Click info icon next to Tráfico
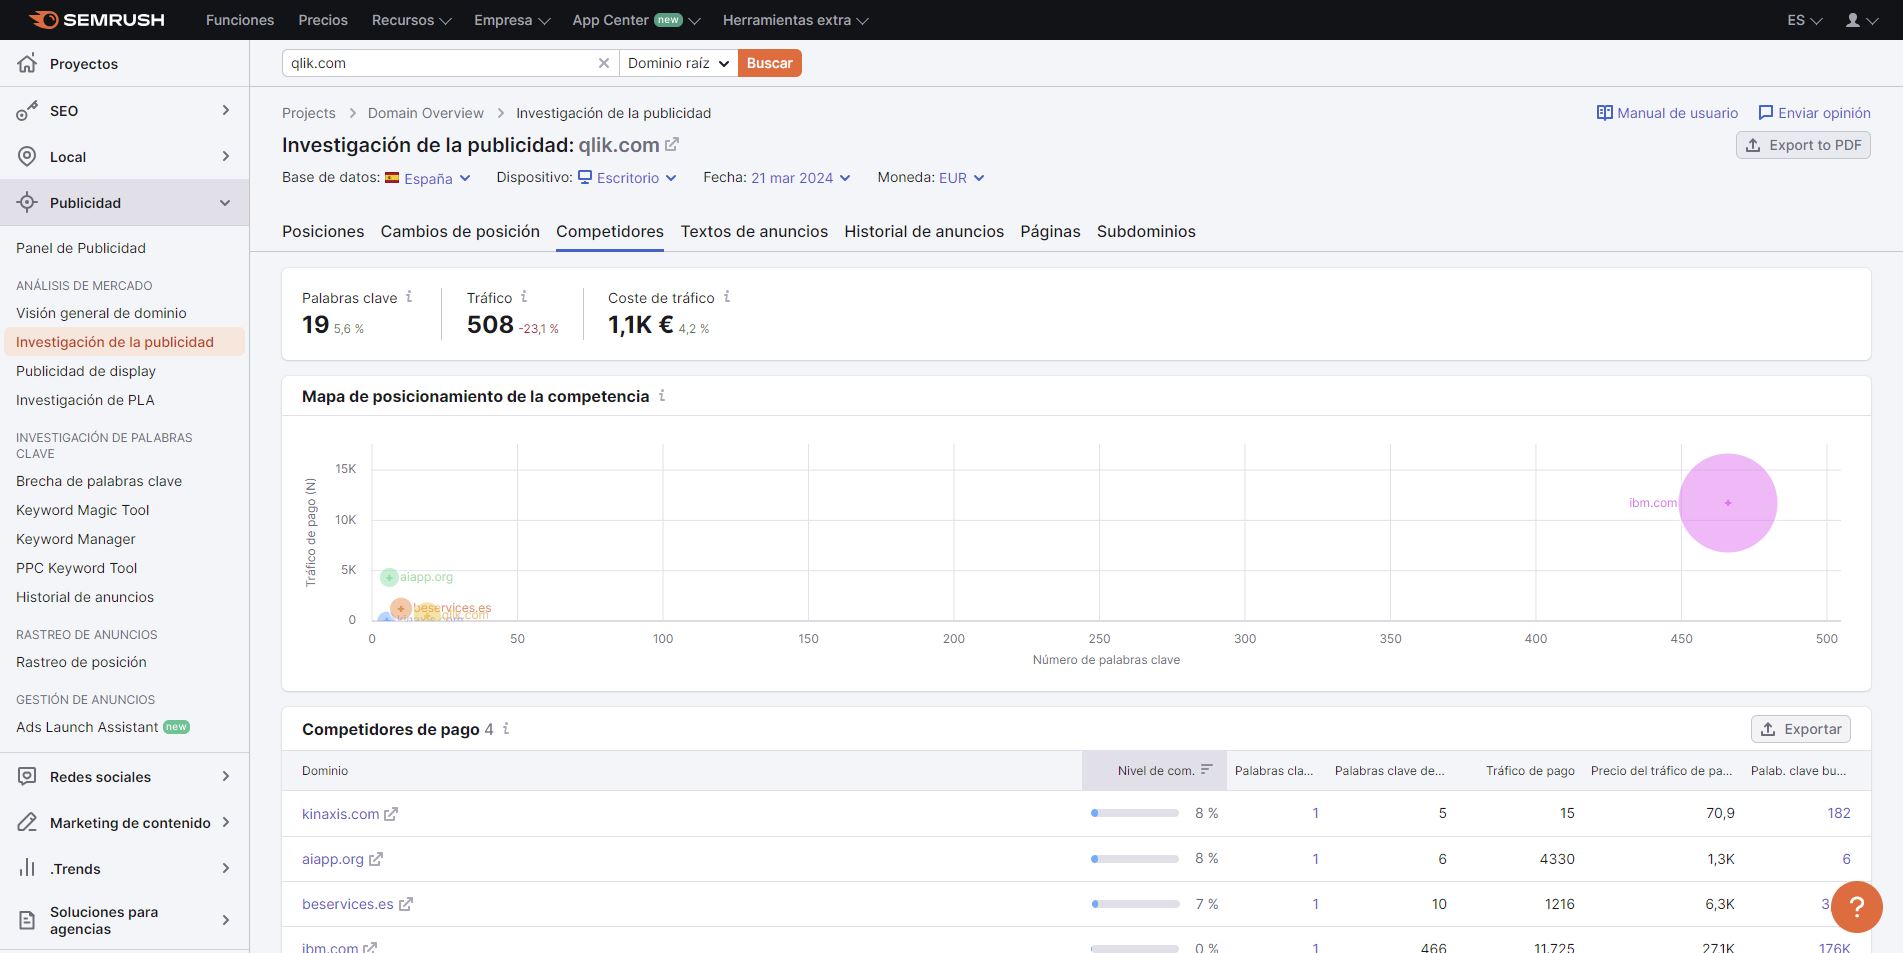The image size is (1903, 953). pos(524,297)
